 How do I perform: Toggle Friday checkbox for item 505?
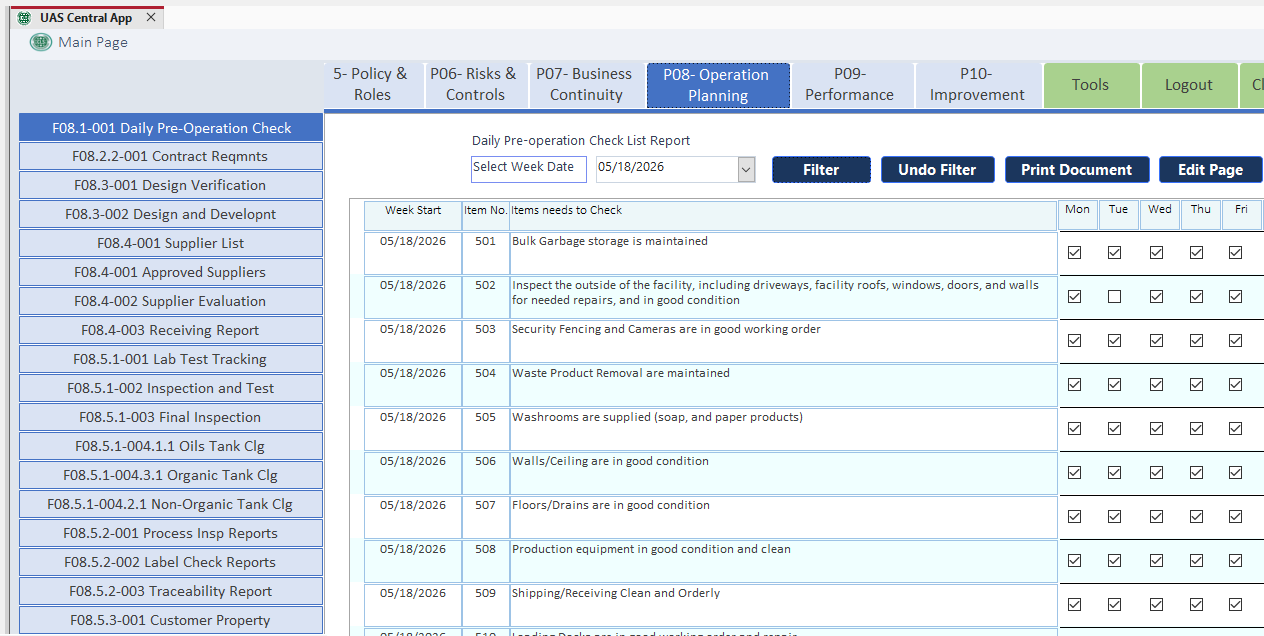[x=1235, y=429]
